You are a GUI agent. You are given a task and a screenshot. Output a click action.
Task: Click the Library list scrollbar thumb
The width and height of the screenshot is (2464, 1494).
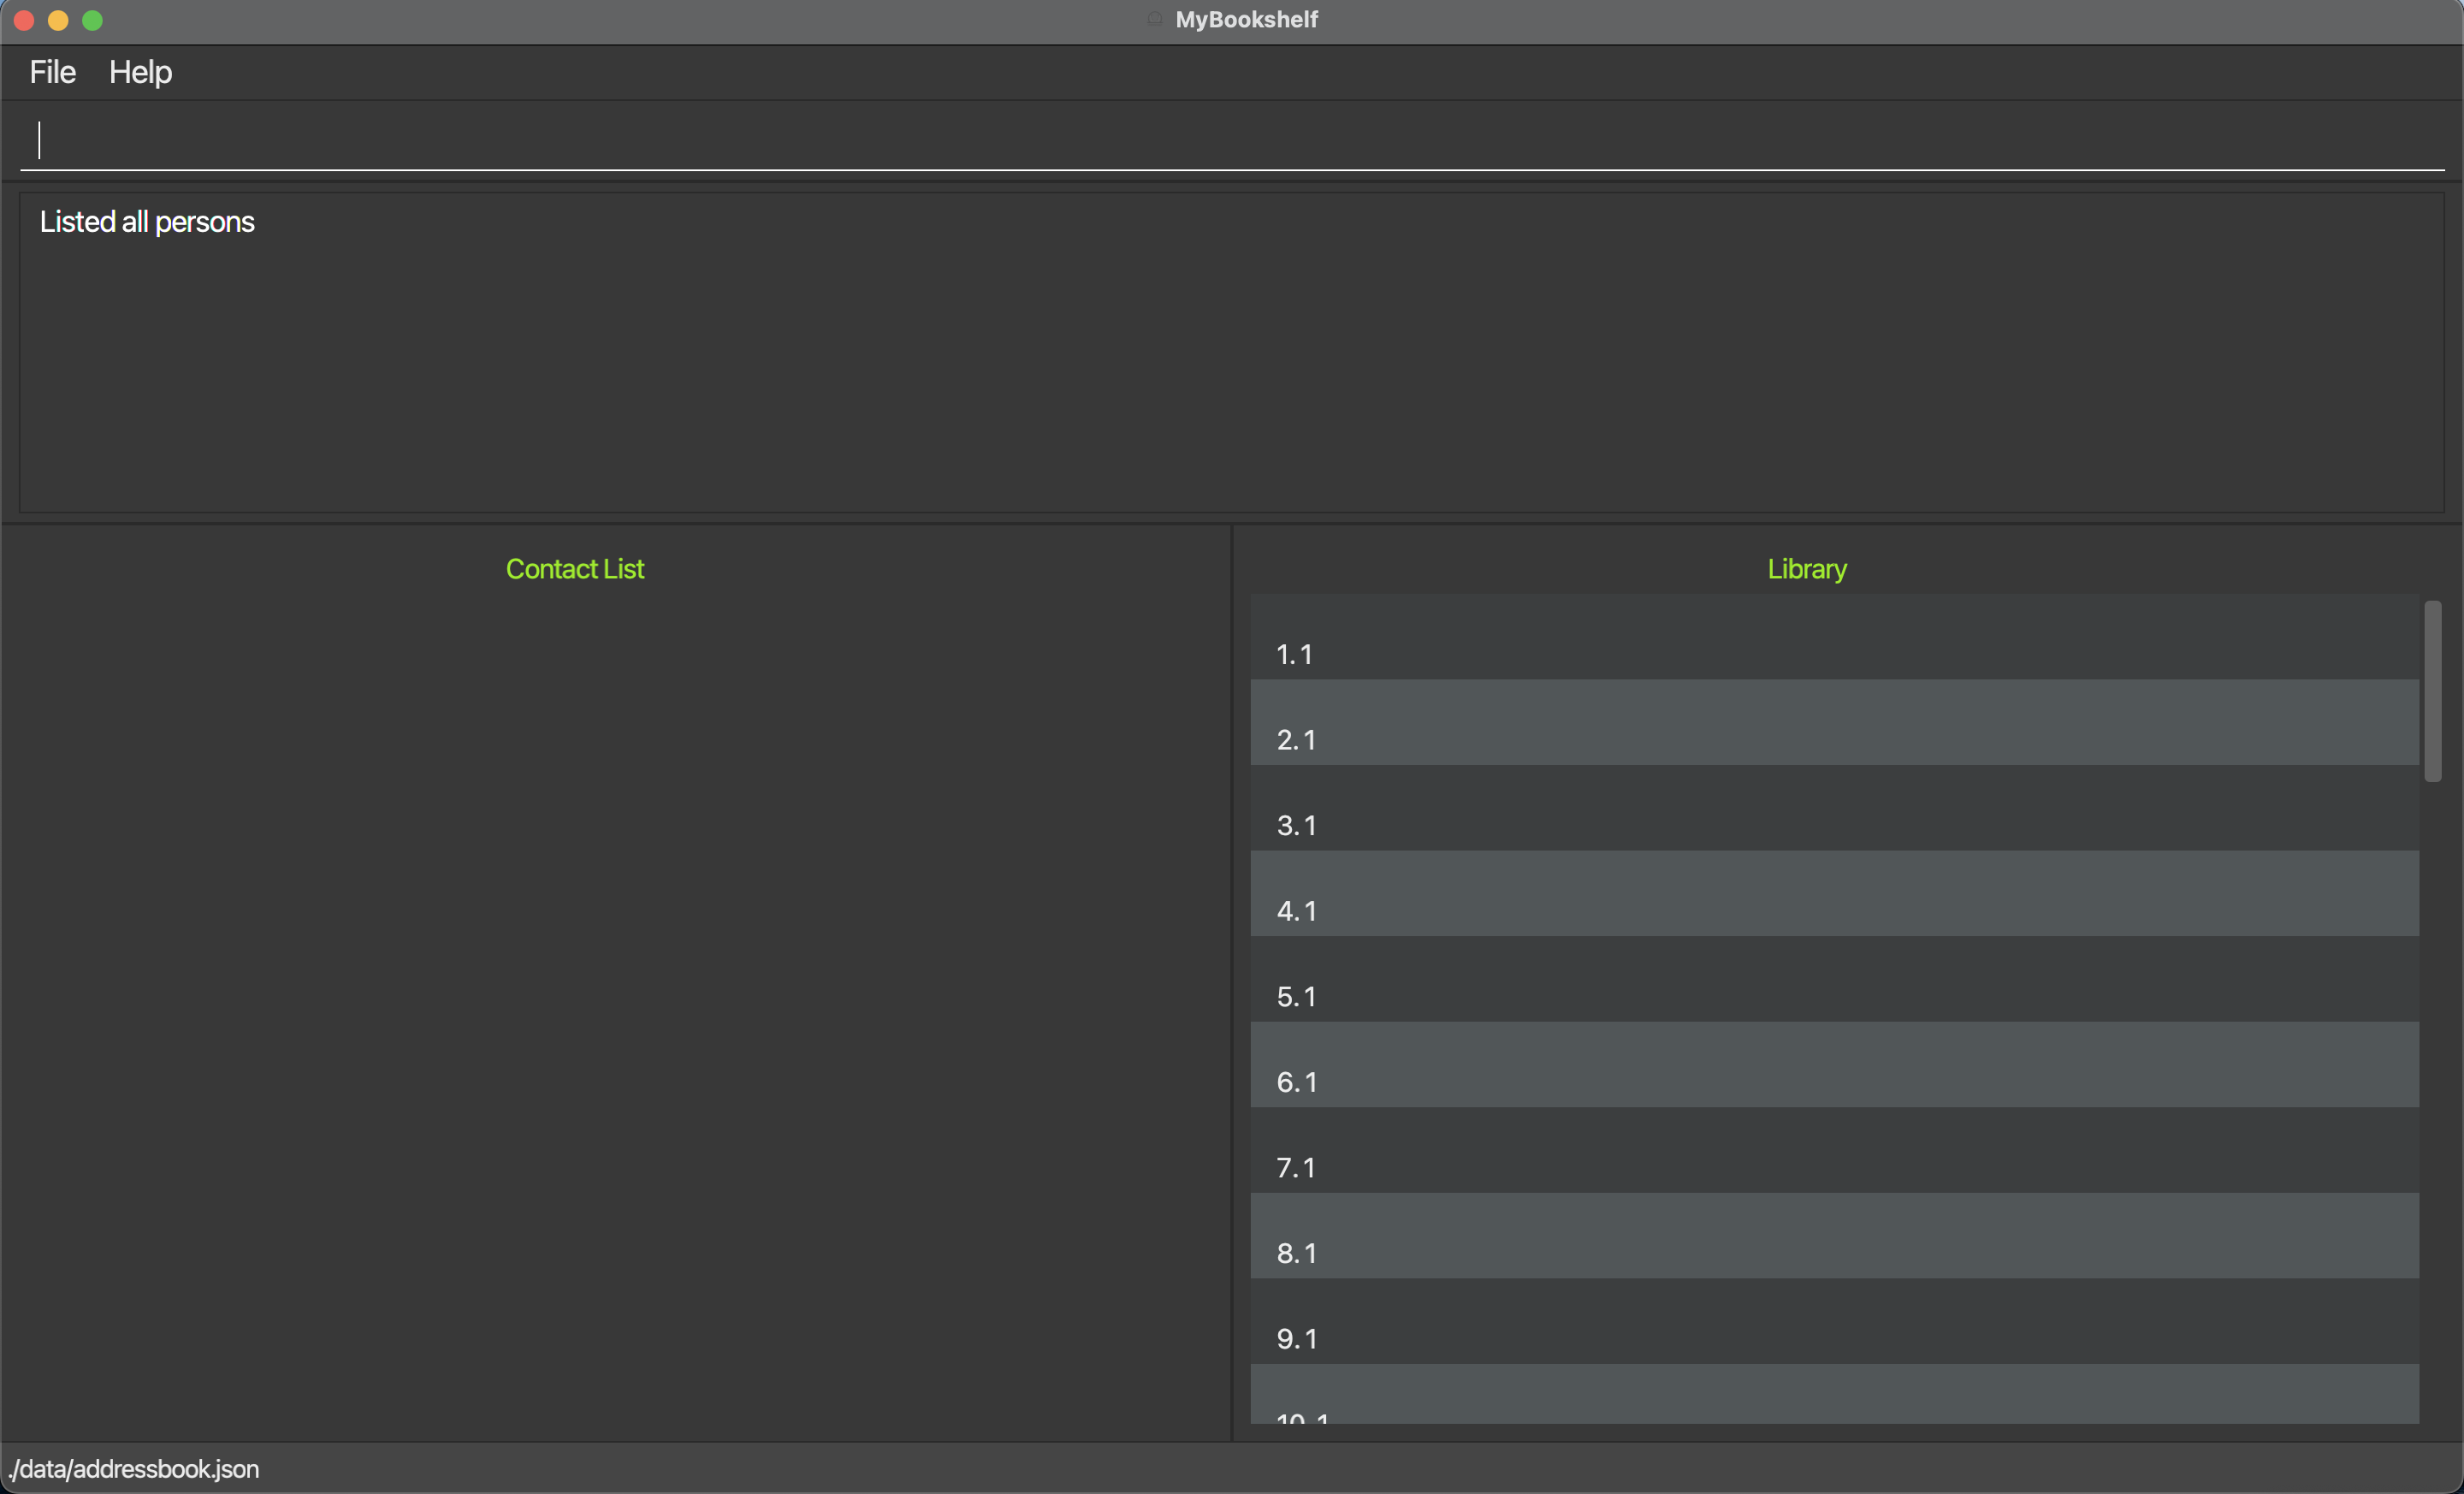tap(2432, 692)
